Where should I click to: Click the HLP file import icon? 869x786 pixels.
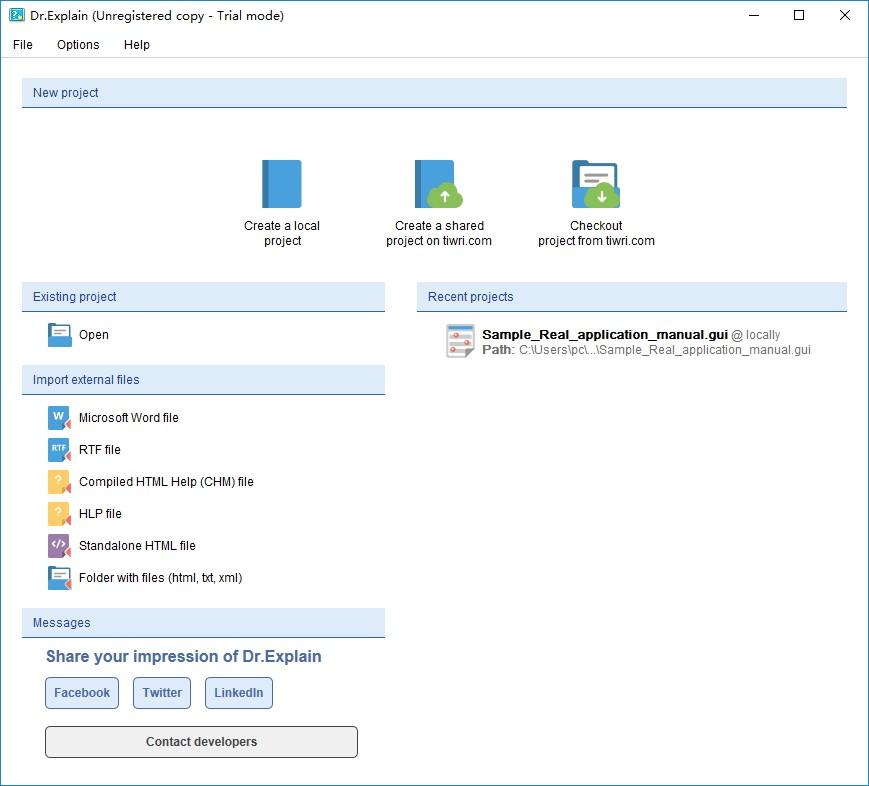coord(59,514)
